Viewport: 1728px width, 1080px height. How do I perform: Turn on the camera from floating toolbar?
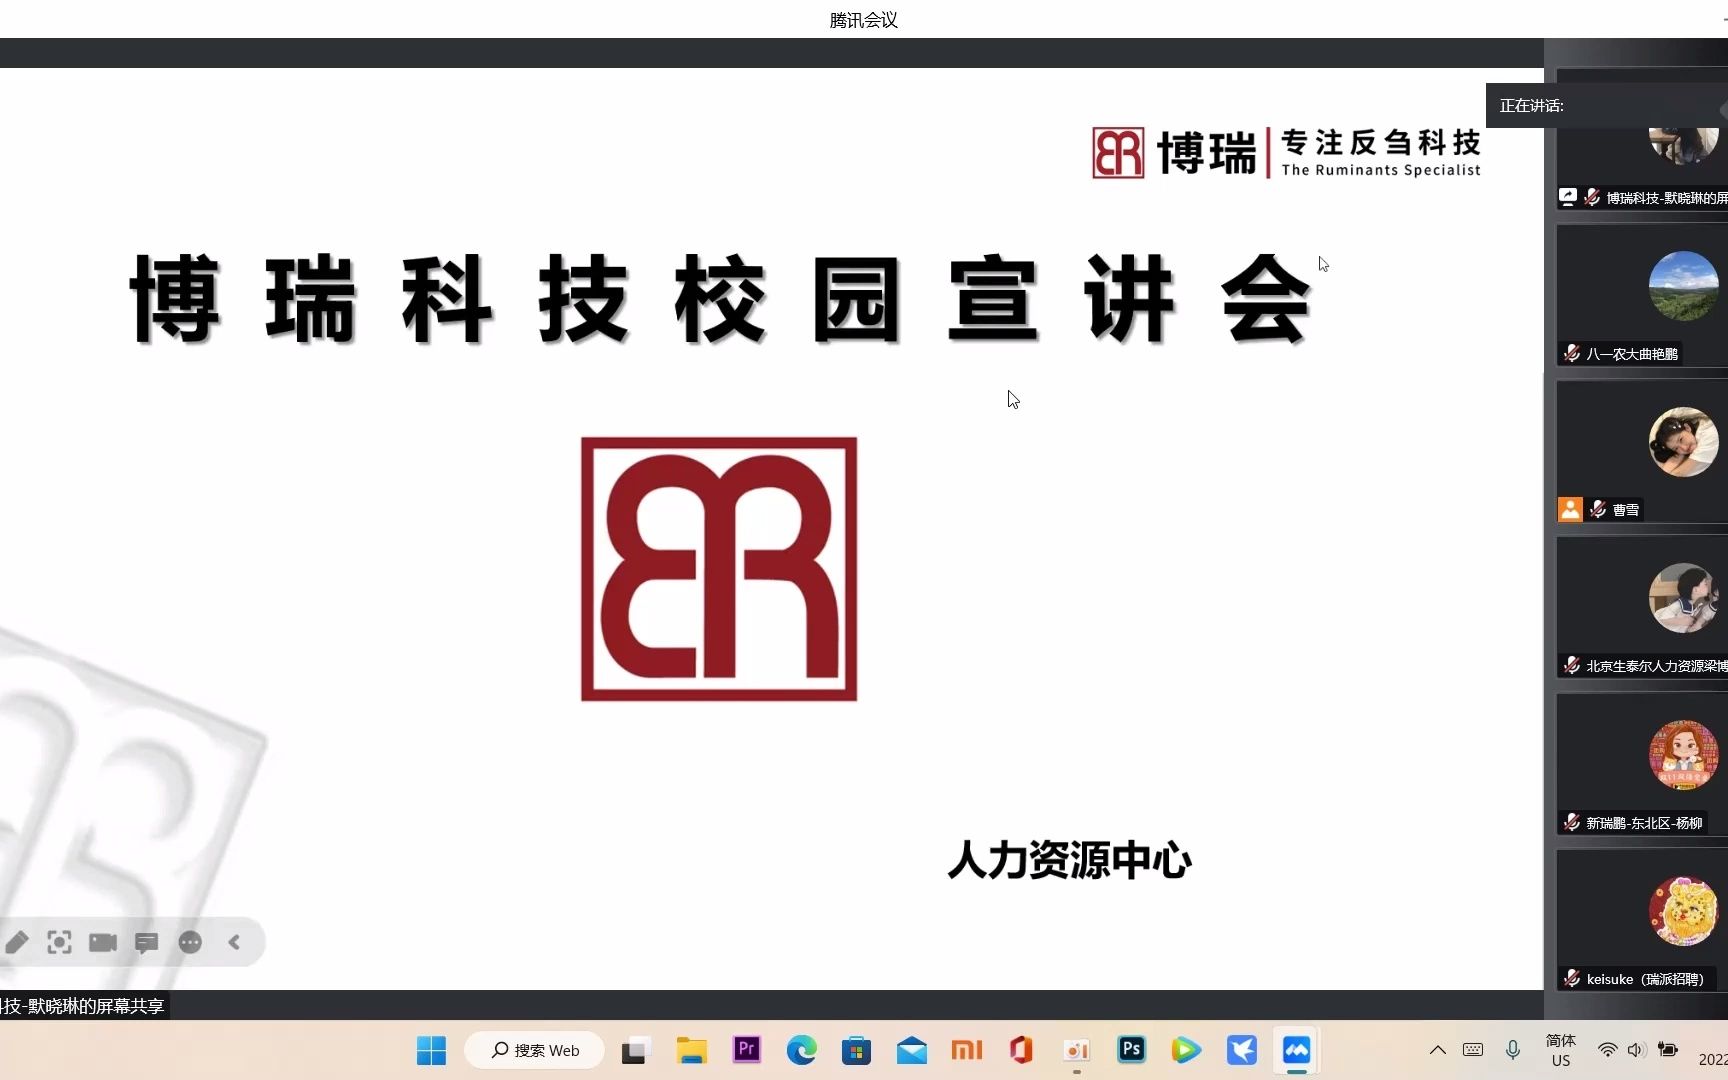103,942
